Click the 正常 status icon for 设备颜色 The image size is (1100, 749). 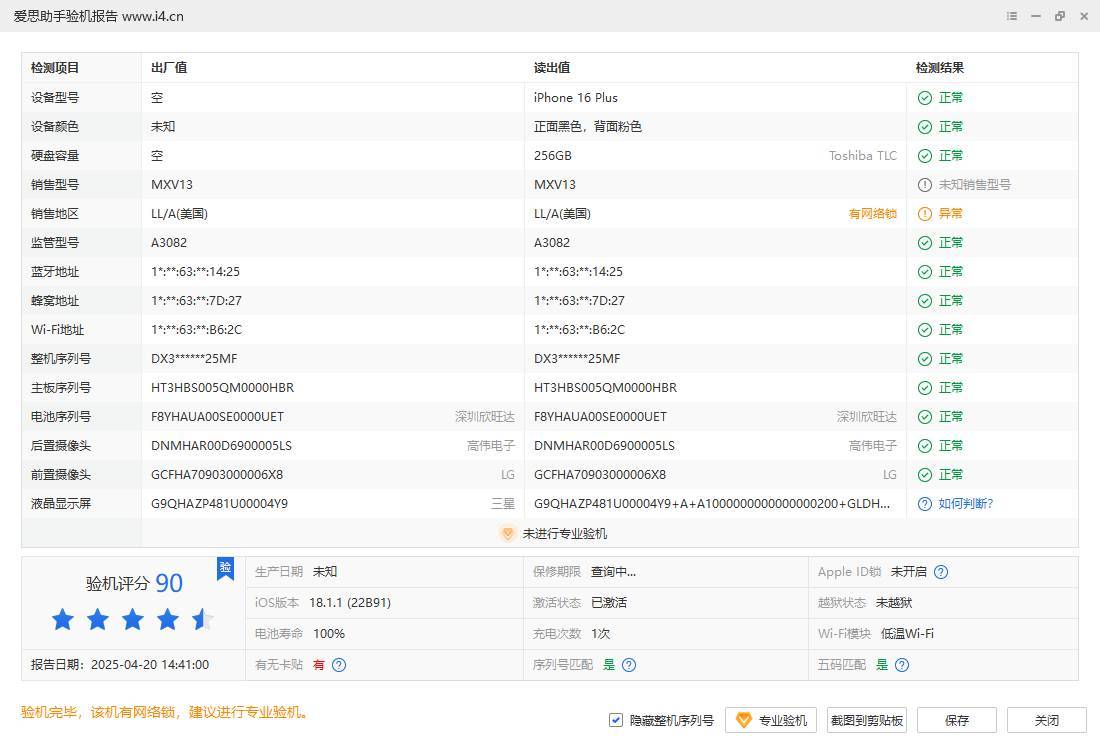coord(925,127)
